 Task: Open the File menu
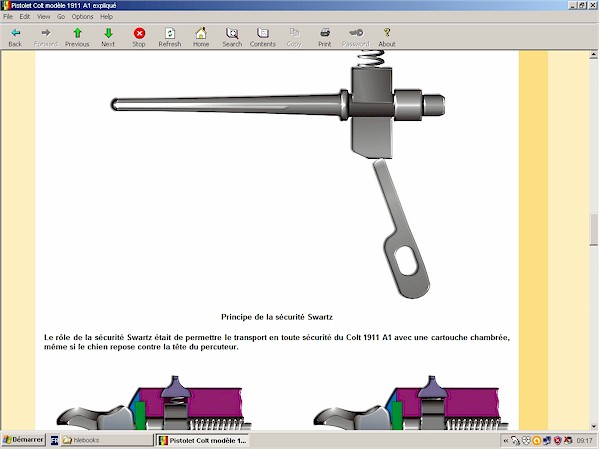tap(8, 16)
